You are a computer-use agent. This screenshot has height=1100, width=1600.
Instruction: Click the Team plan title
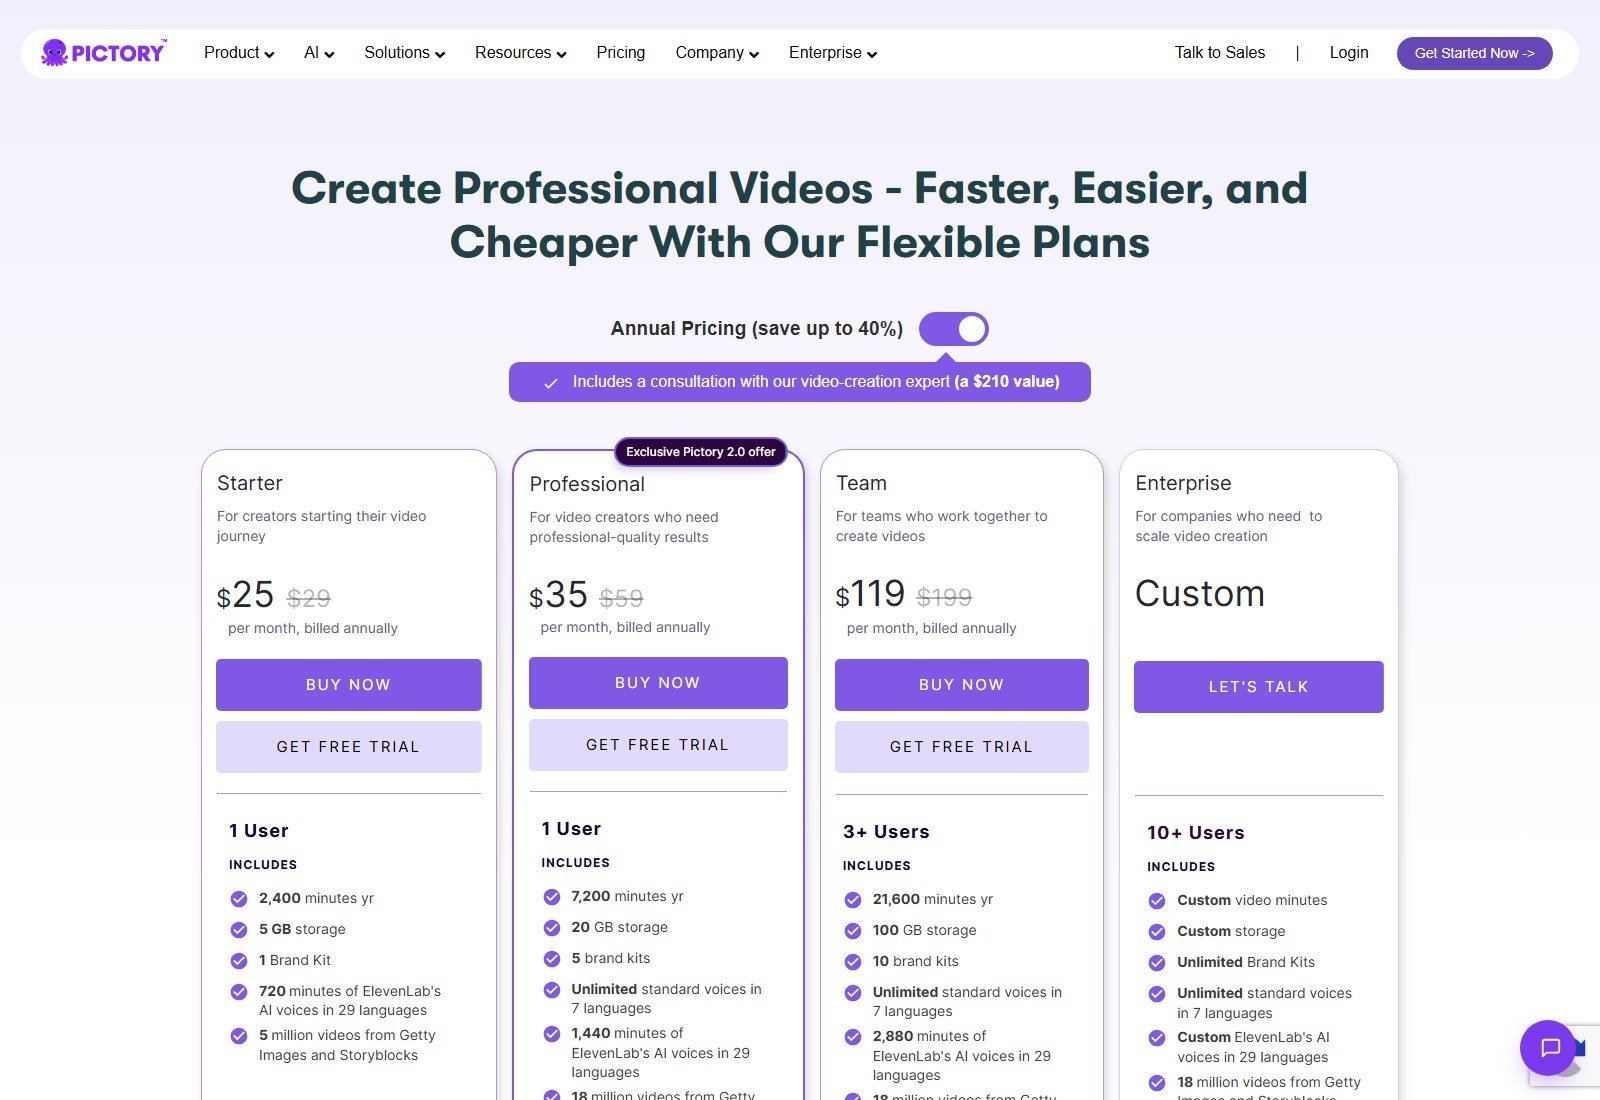click(x=861, y=483)
